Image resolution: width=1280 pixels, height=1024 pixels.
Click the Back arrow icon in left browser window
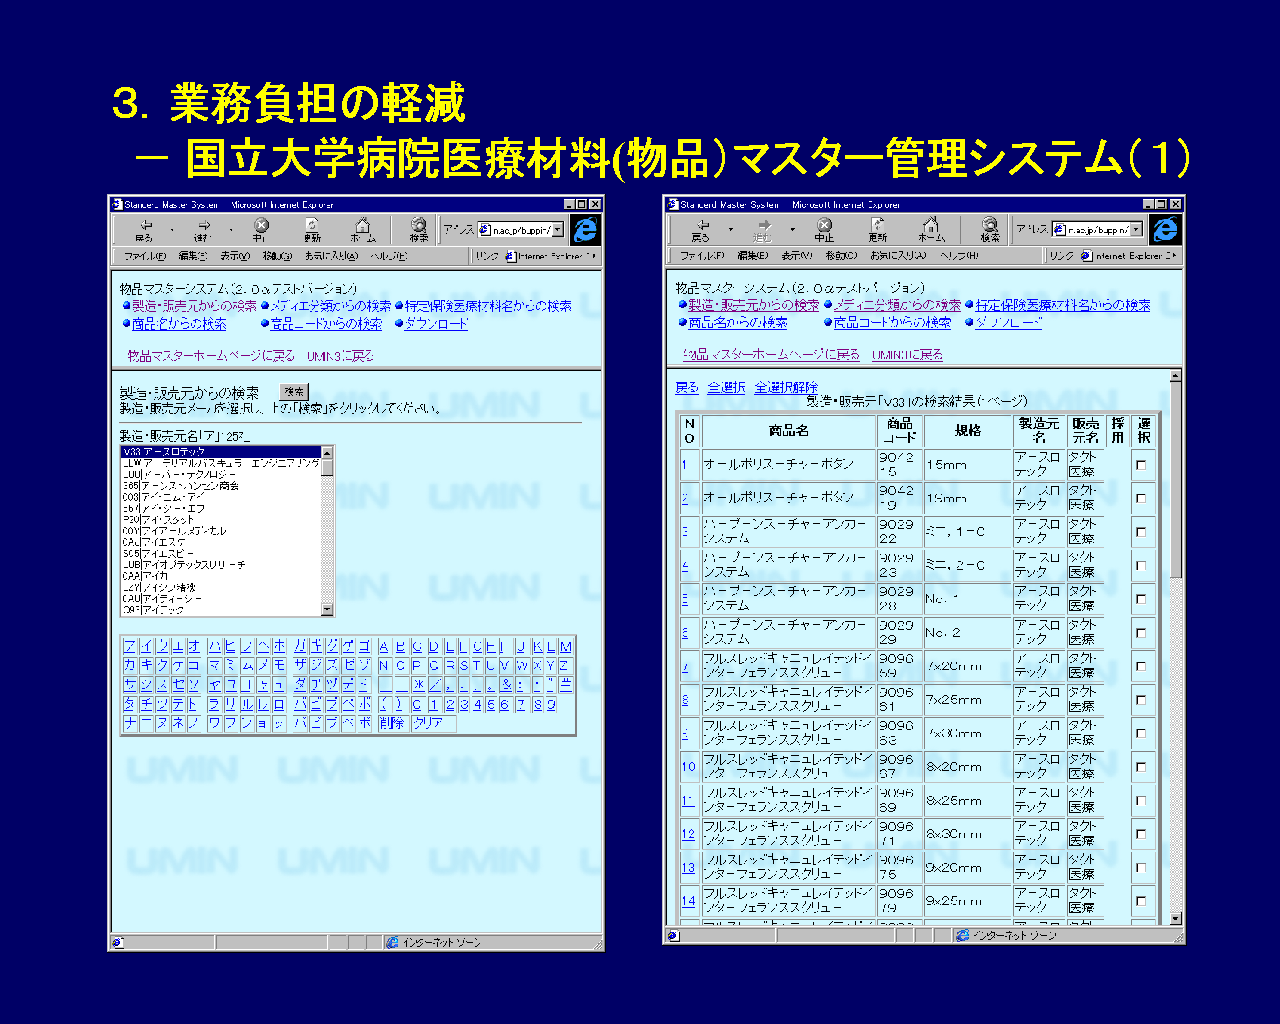pyautogui.click(x=146, y=228)
